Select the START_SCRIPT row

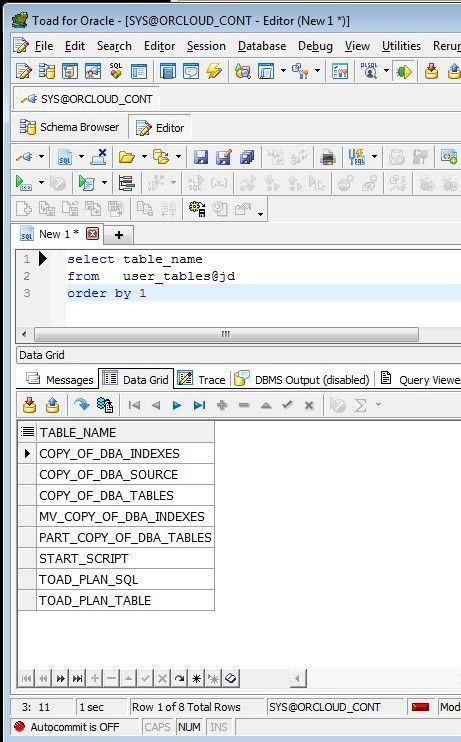pyautogui.click(x=125, y=558)
